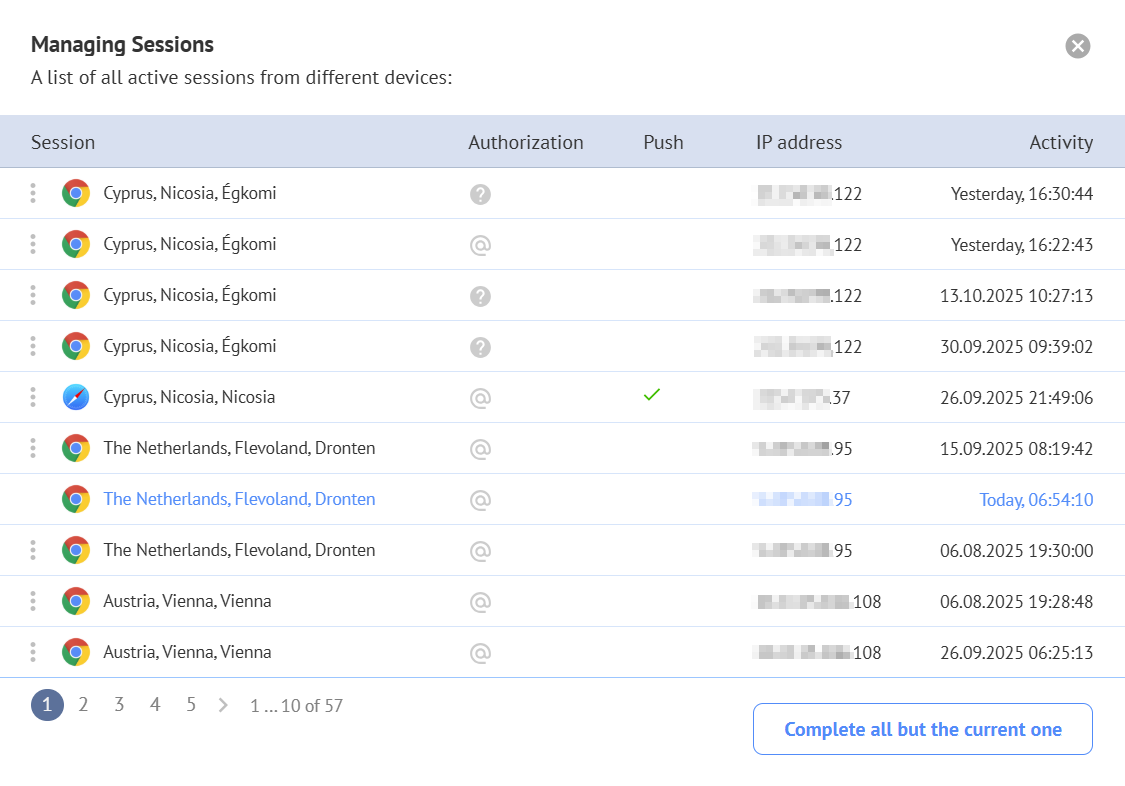The height and width of the screenshot is (786, 1125).
Task: Open three-dot menu for 26.09.2025 06:25:13 Vienna session
Action: (33, 652)
